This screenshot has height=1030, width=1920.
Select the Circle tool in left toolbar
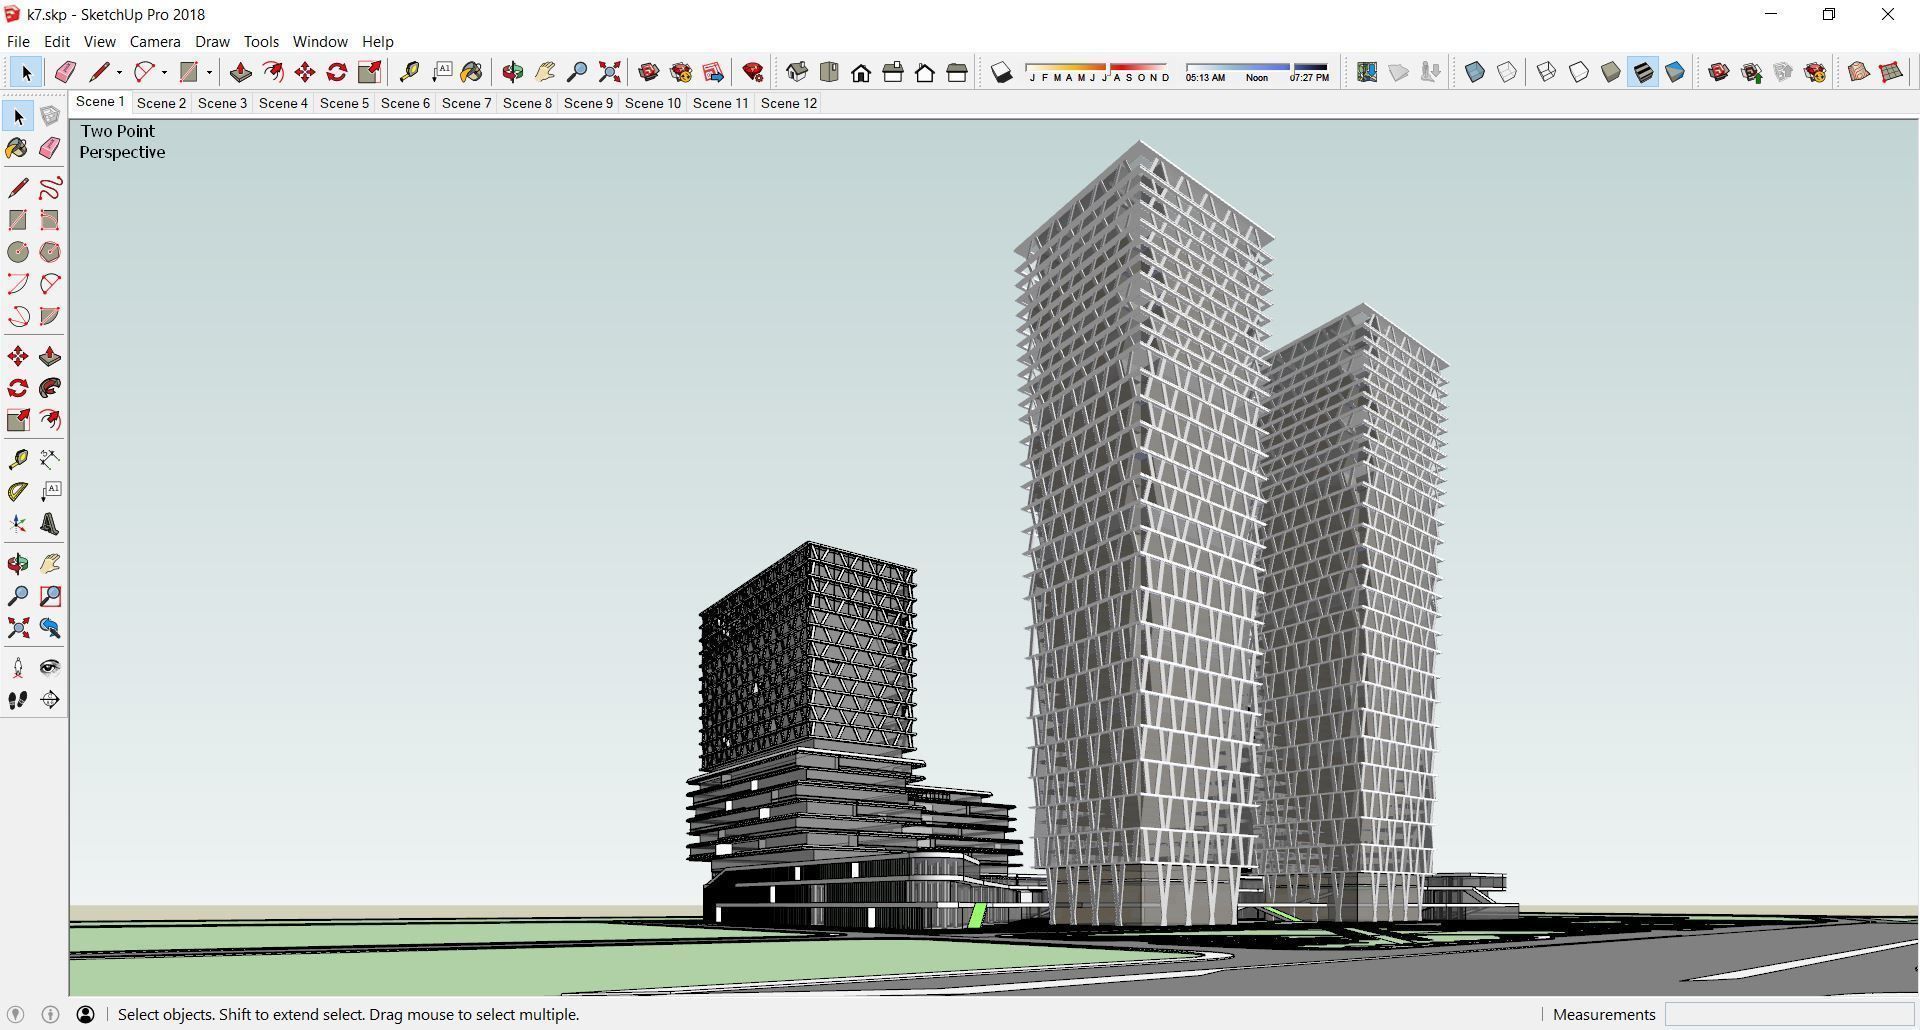click(x=18, y=252)
